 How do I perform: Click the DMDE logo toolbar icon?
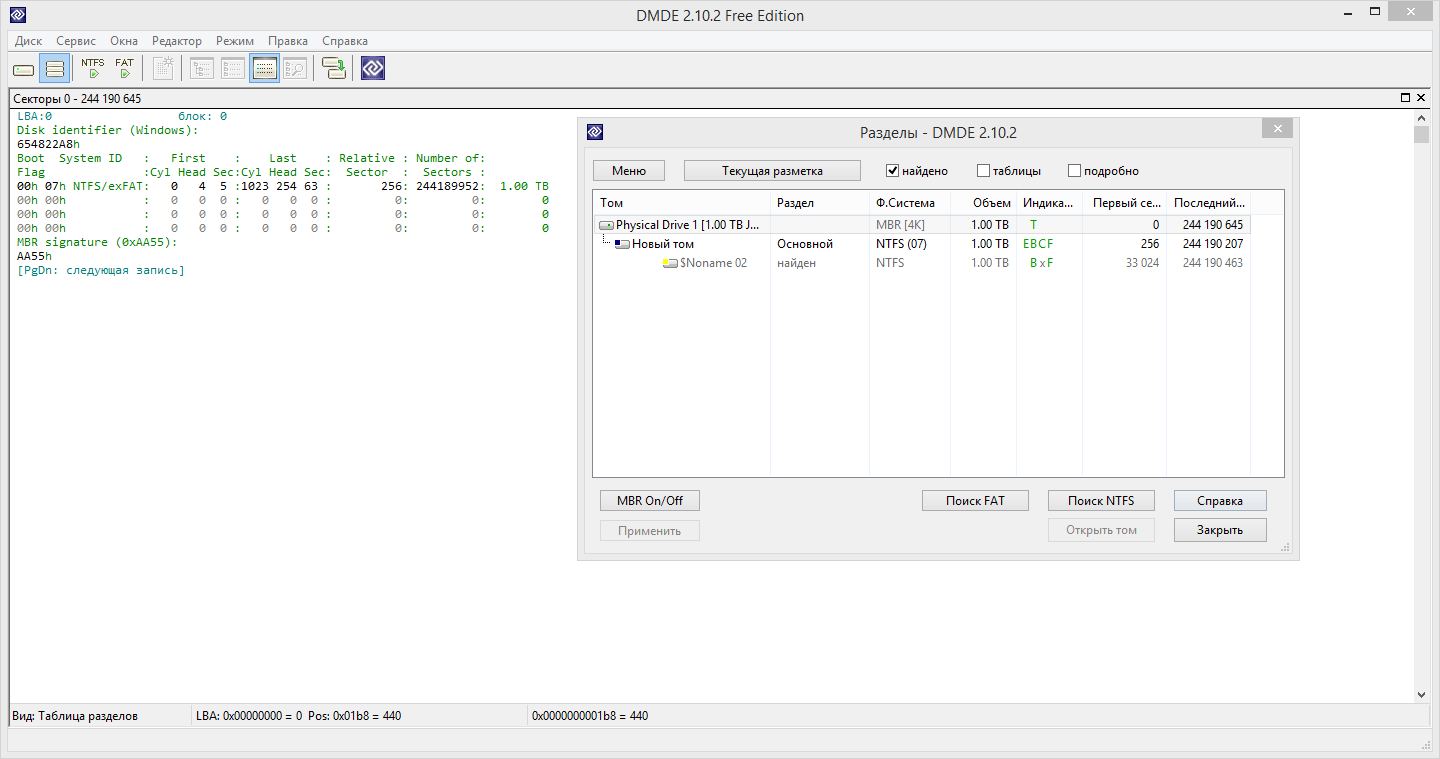pos(373,69)
